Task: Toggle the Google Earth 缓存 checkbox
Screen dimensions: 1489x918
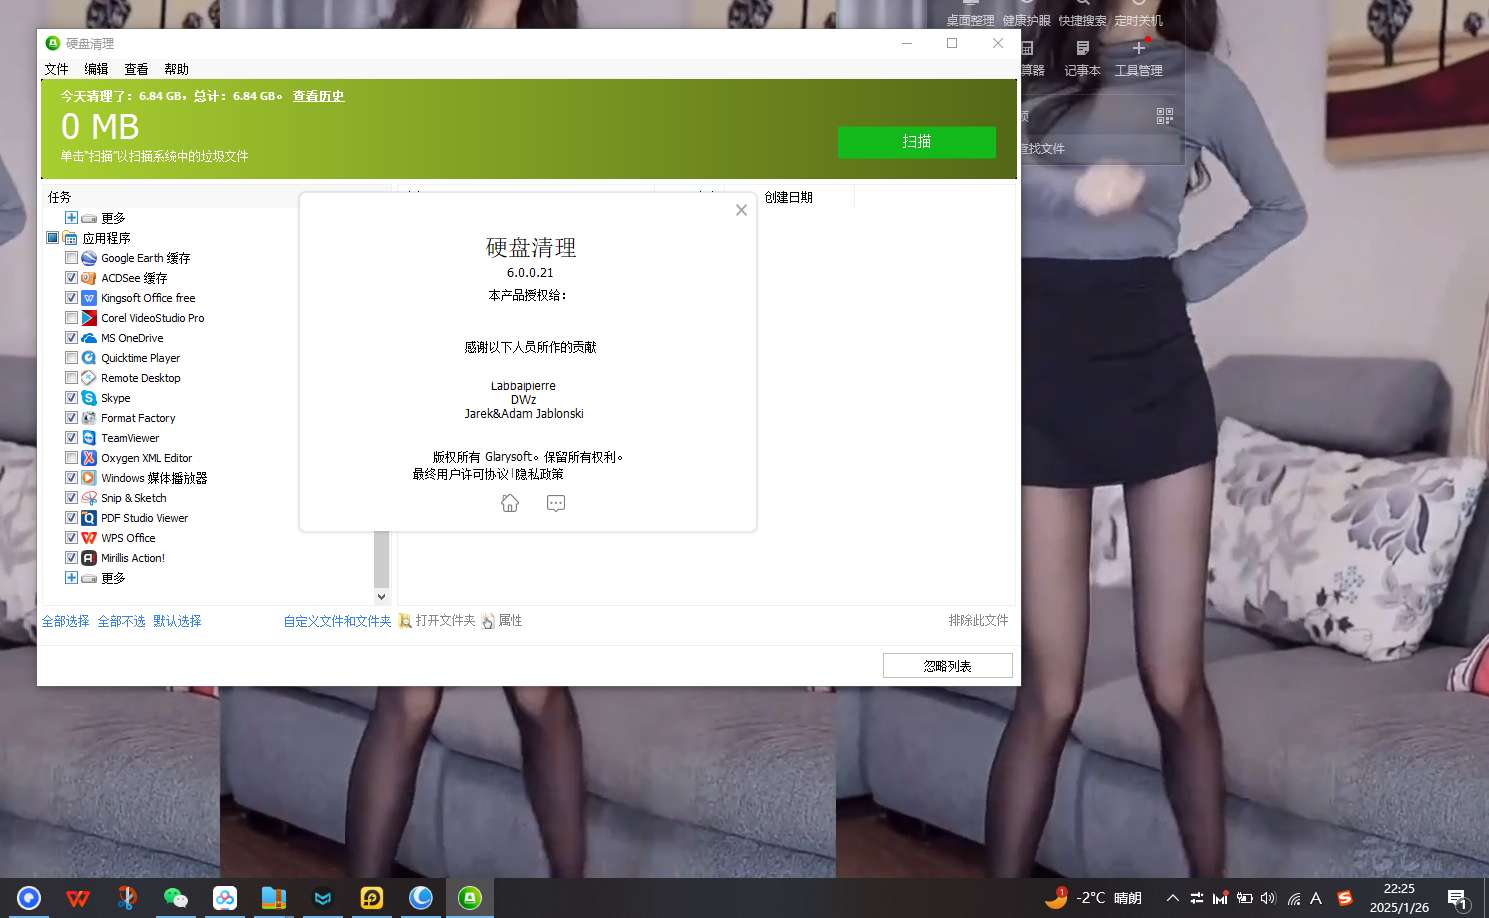Action: pos(71,258)
